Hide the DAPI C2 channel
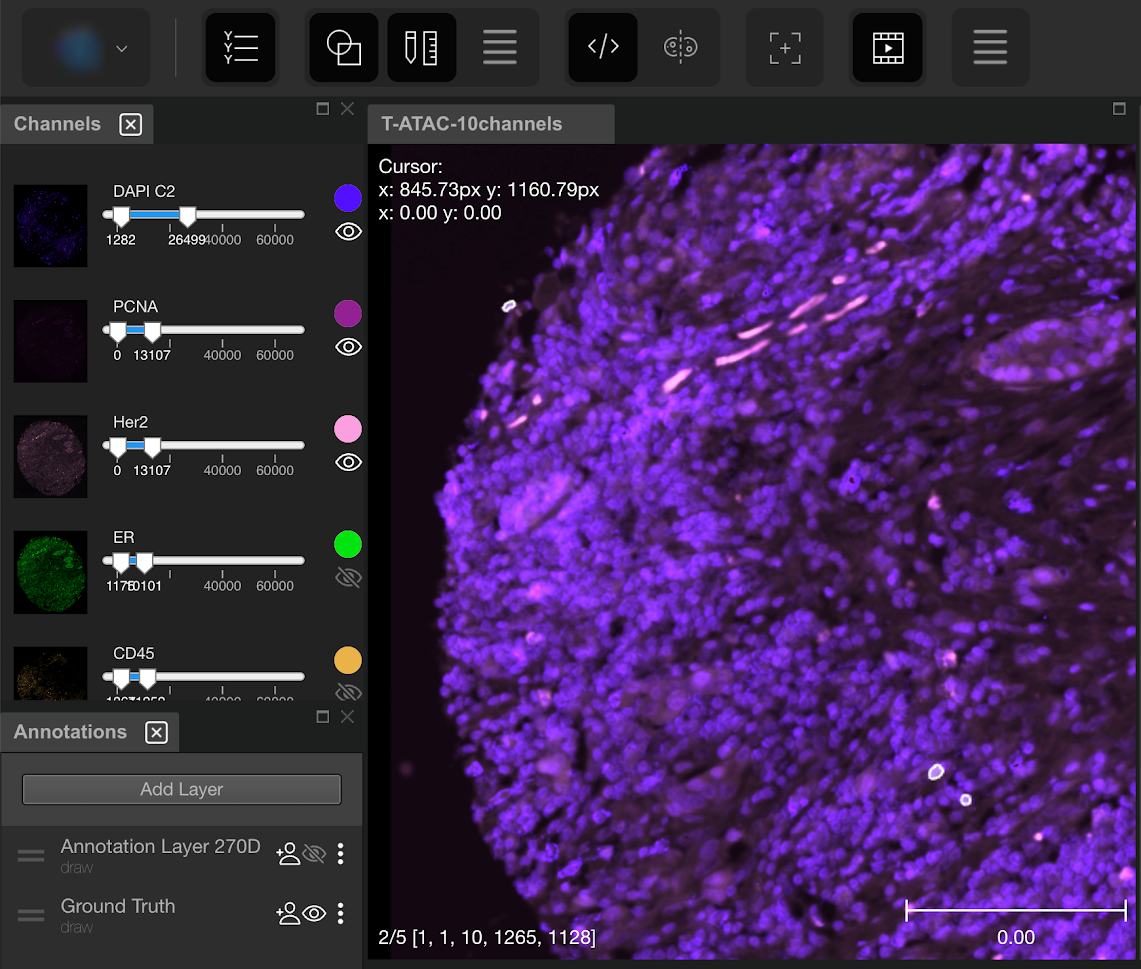The height and width of the screenshot is (969, 1141). pyautogui.click(x=348, y=232)
